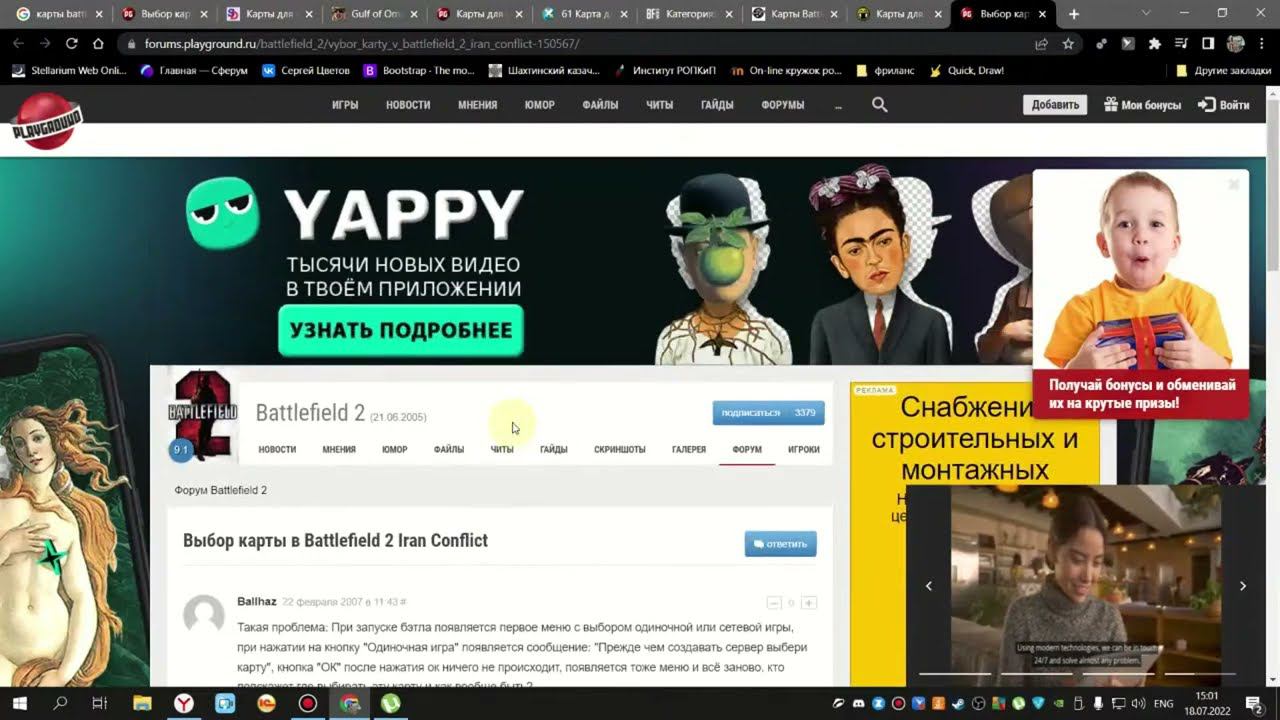Screen dimensions: 1280x720
Task: Open Windows Start menu
Action: (19, 704)
